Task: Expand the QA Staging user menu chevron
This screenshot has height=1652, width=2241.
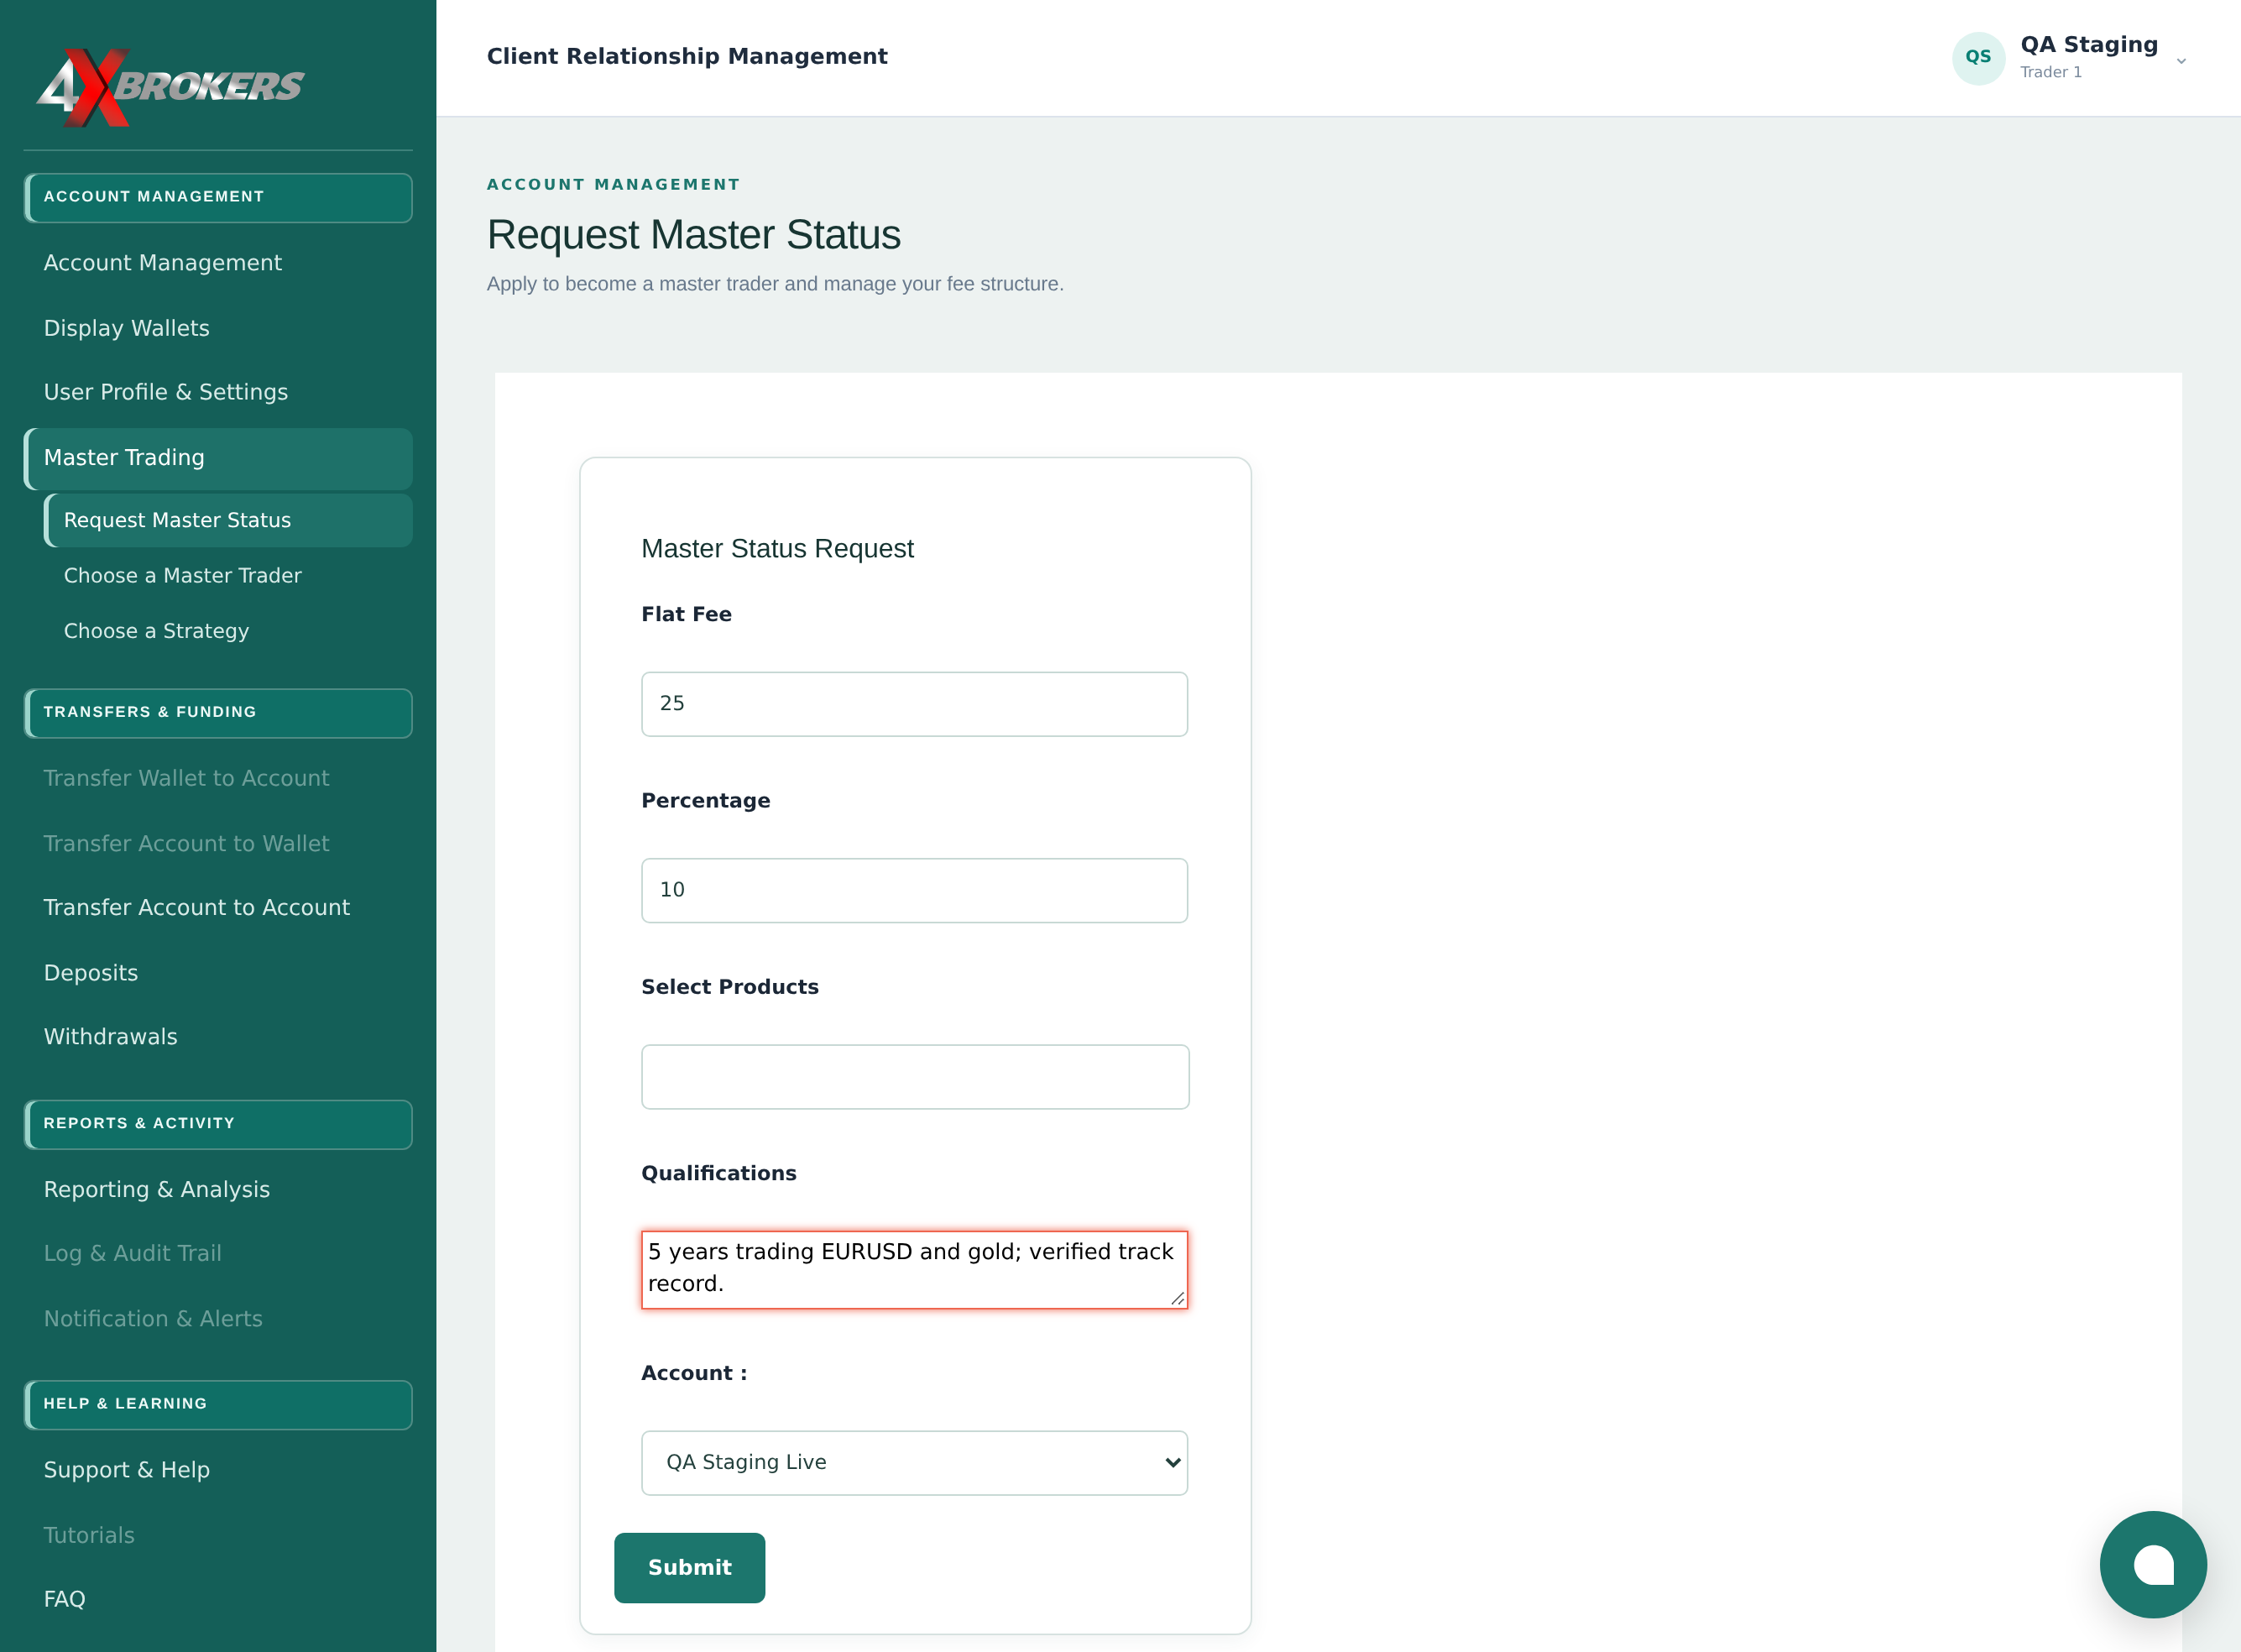Action: point(2181,61)
